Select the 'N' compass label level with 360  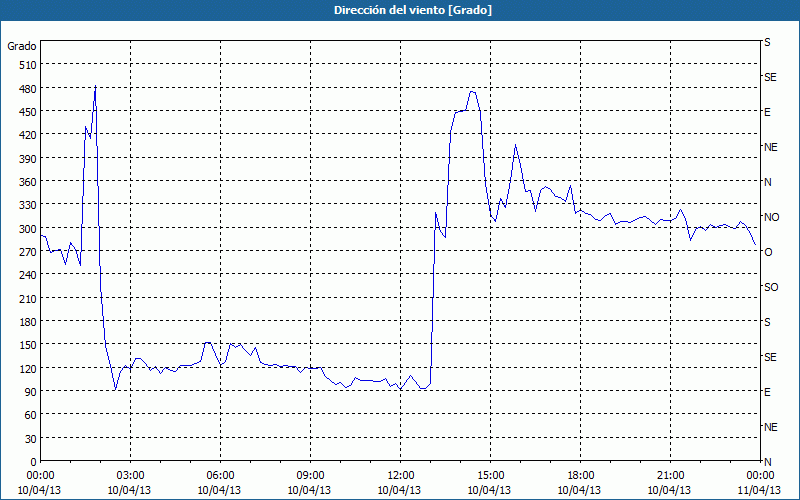pyautogui.click(x=767, y=182)
